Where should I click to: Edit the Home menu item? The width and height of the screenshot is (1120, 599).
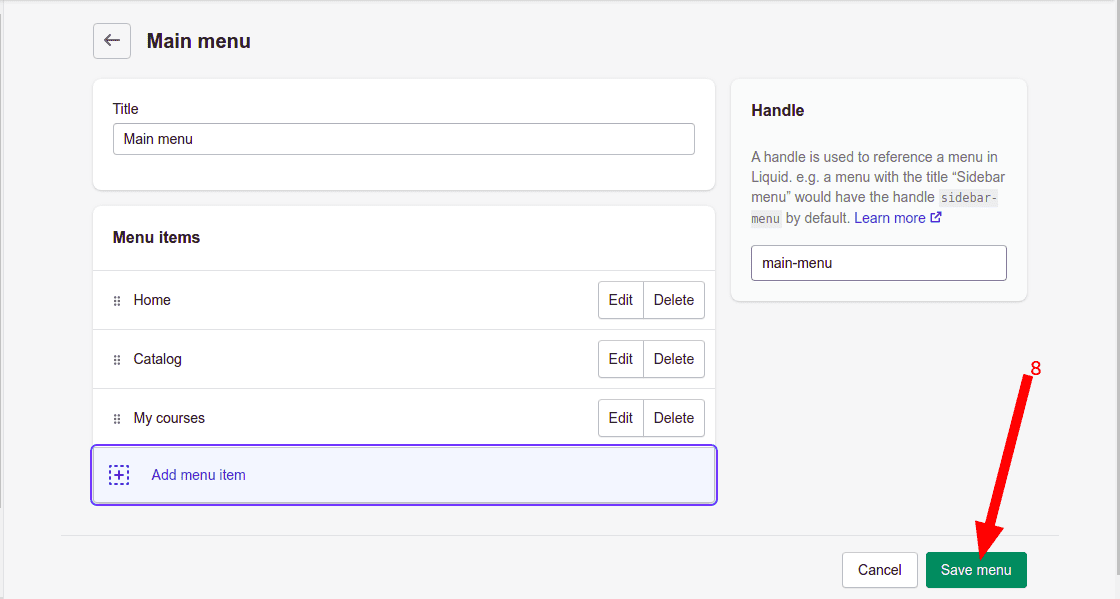tap(620, 300)
